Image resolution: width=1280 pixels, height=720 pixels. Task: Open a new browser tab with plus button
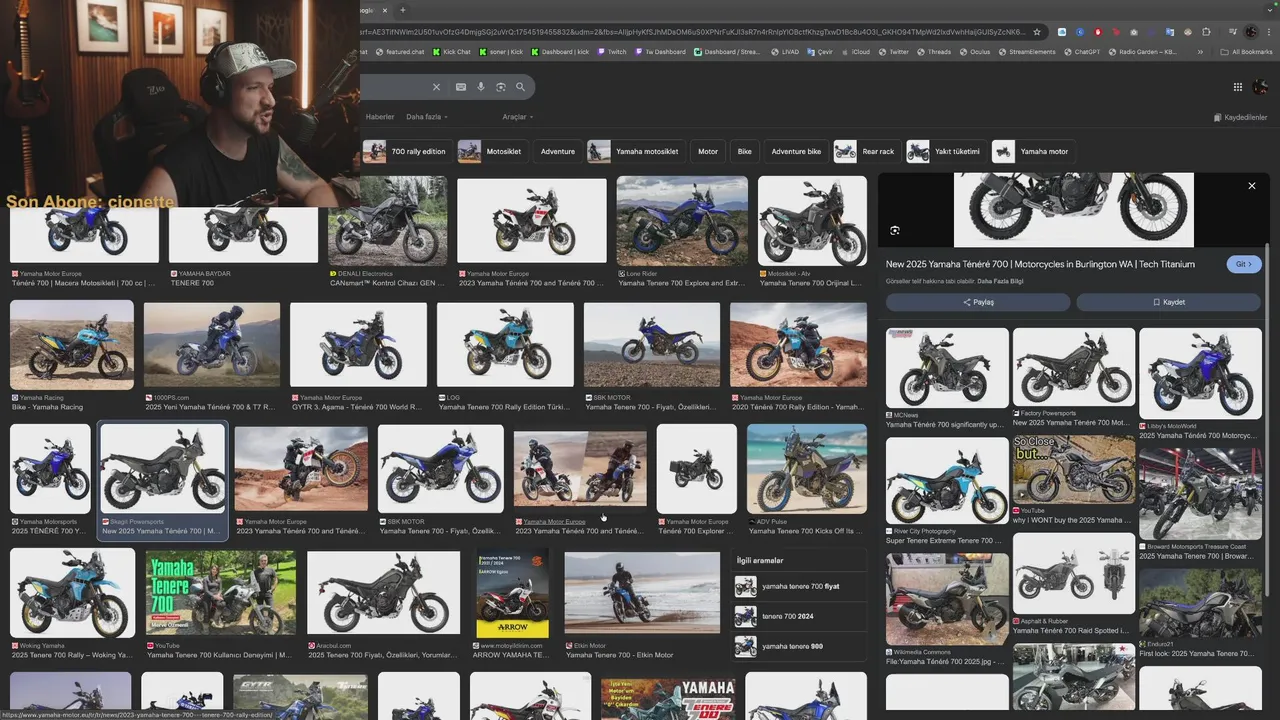click(x=403, y=10)
